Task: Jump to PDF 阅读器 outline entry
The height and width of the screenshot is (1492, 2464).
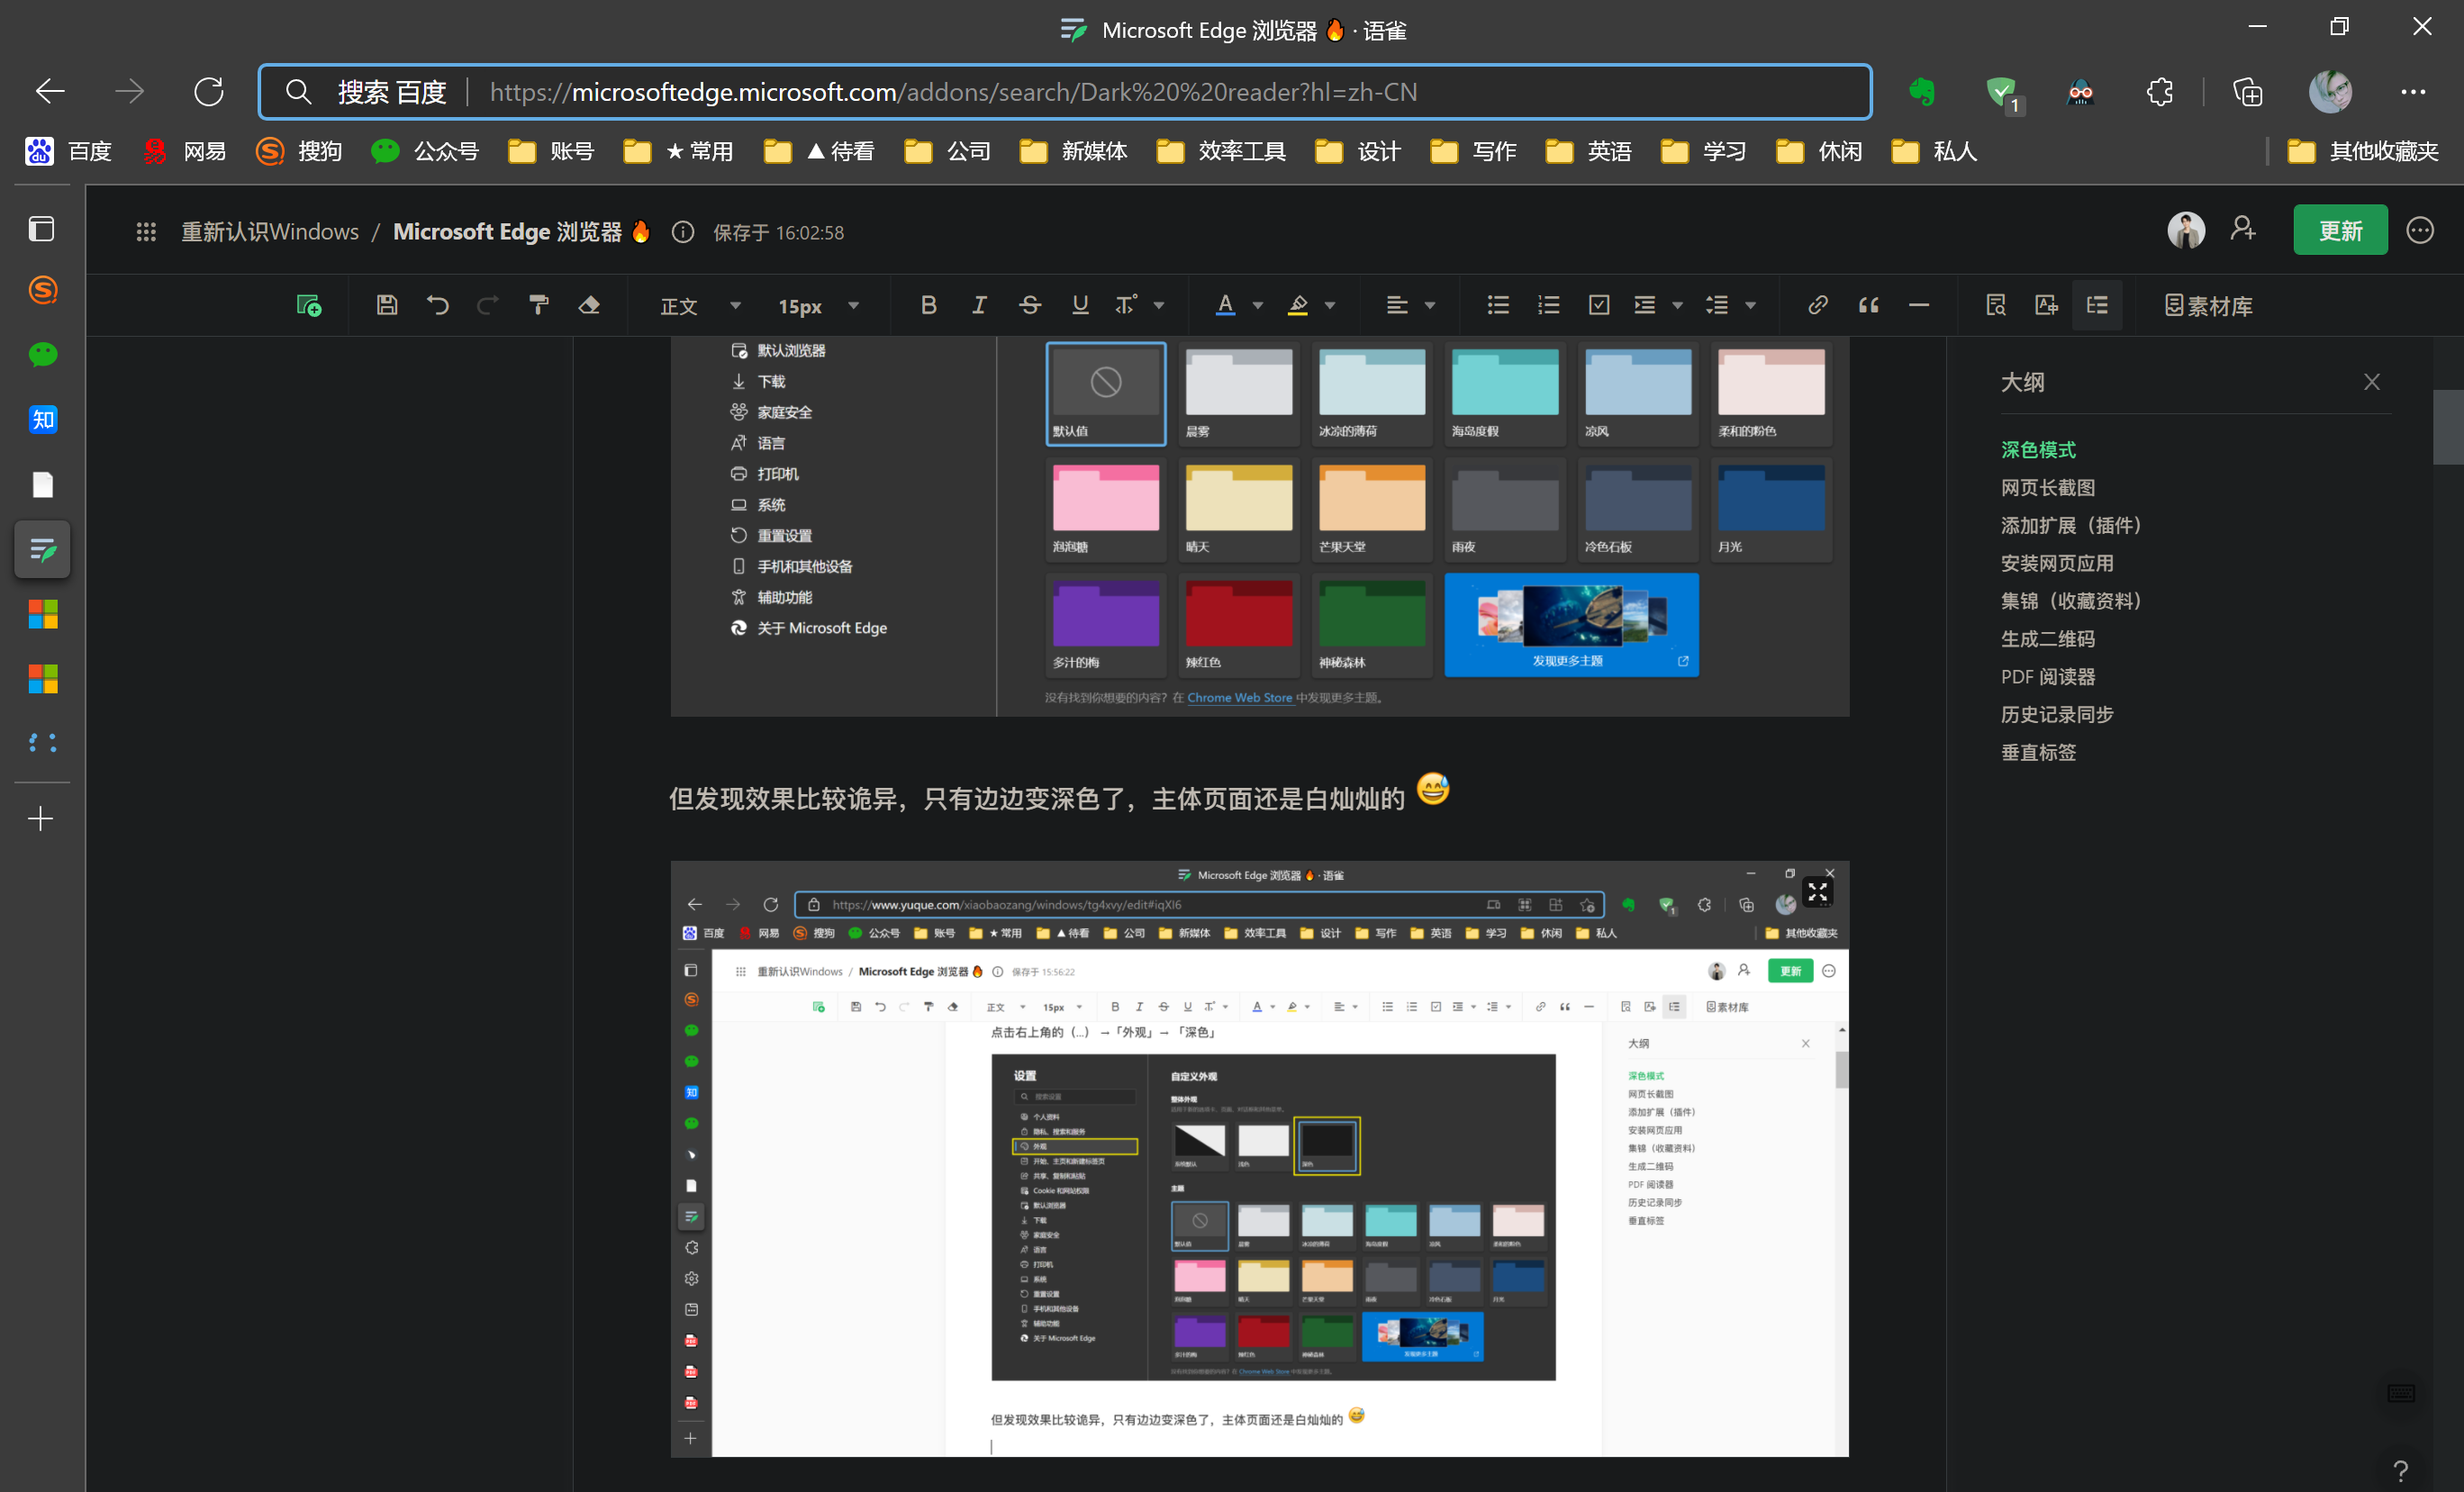Action: [x=2047, y=676]
